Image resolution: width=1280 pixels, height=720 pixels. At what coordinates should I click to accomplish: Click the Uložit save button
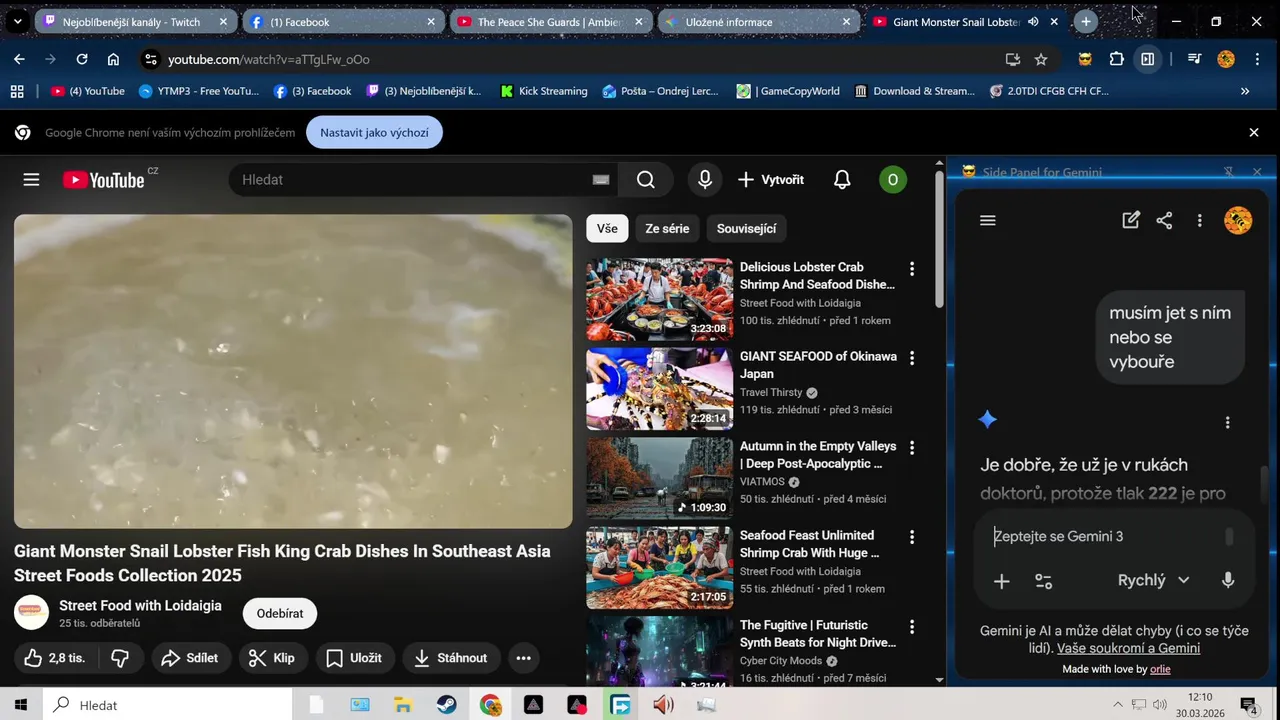355,658
